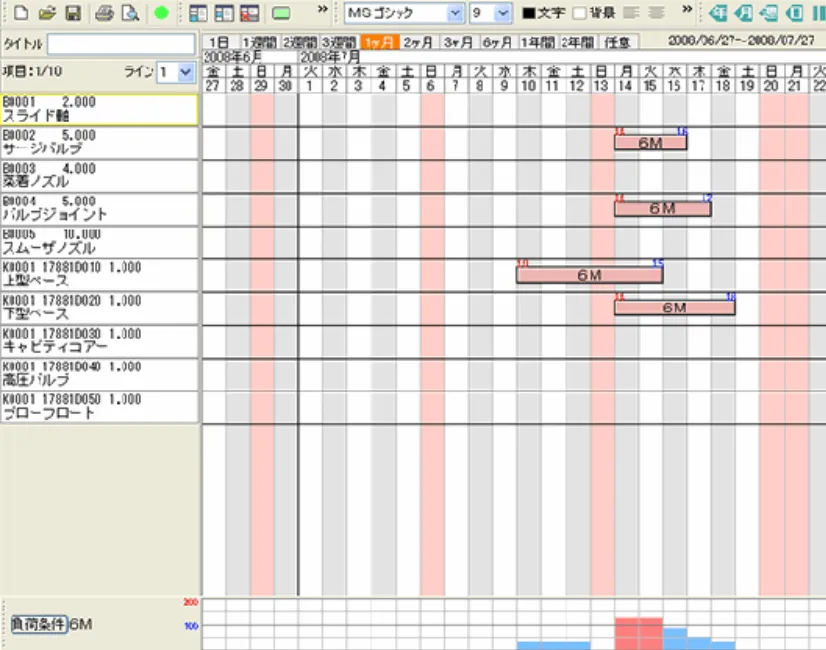Viewport: 826px width, 650px height.
Task: Click the green circle status icon
Action: (161, 14)
